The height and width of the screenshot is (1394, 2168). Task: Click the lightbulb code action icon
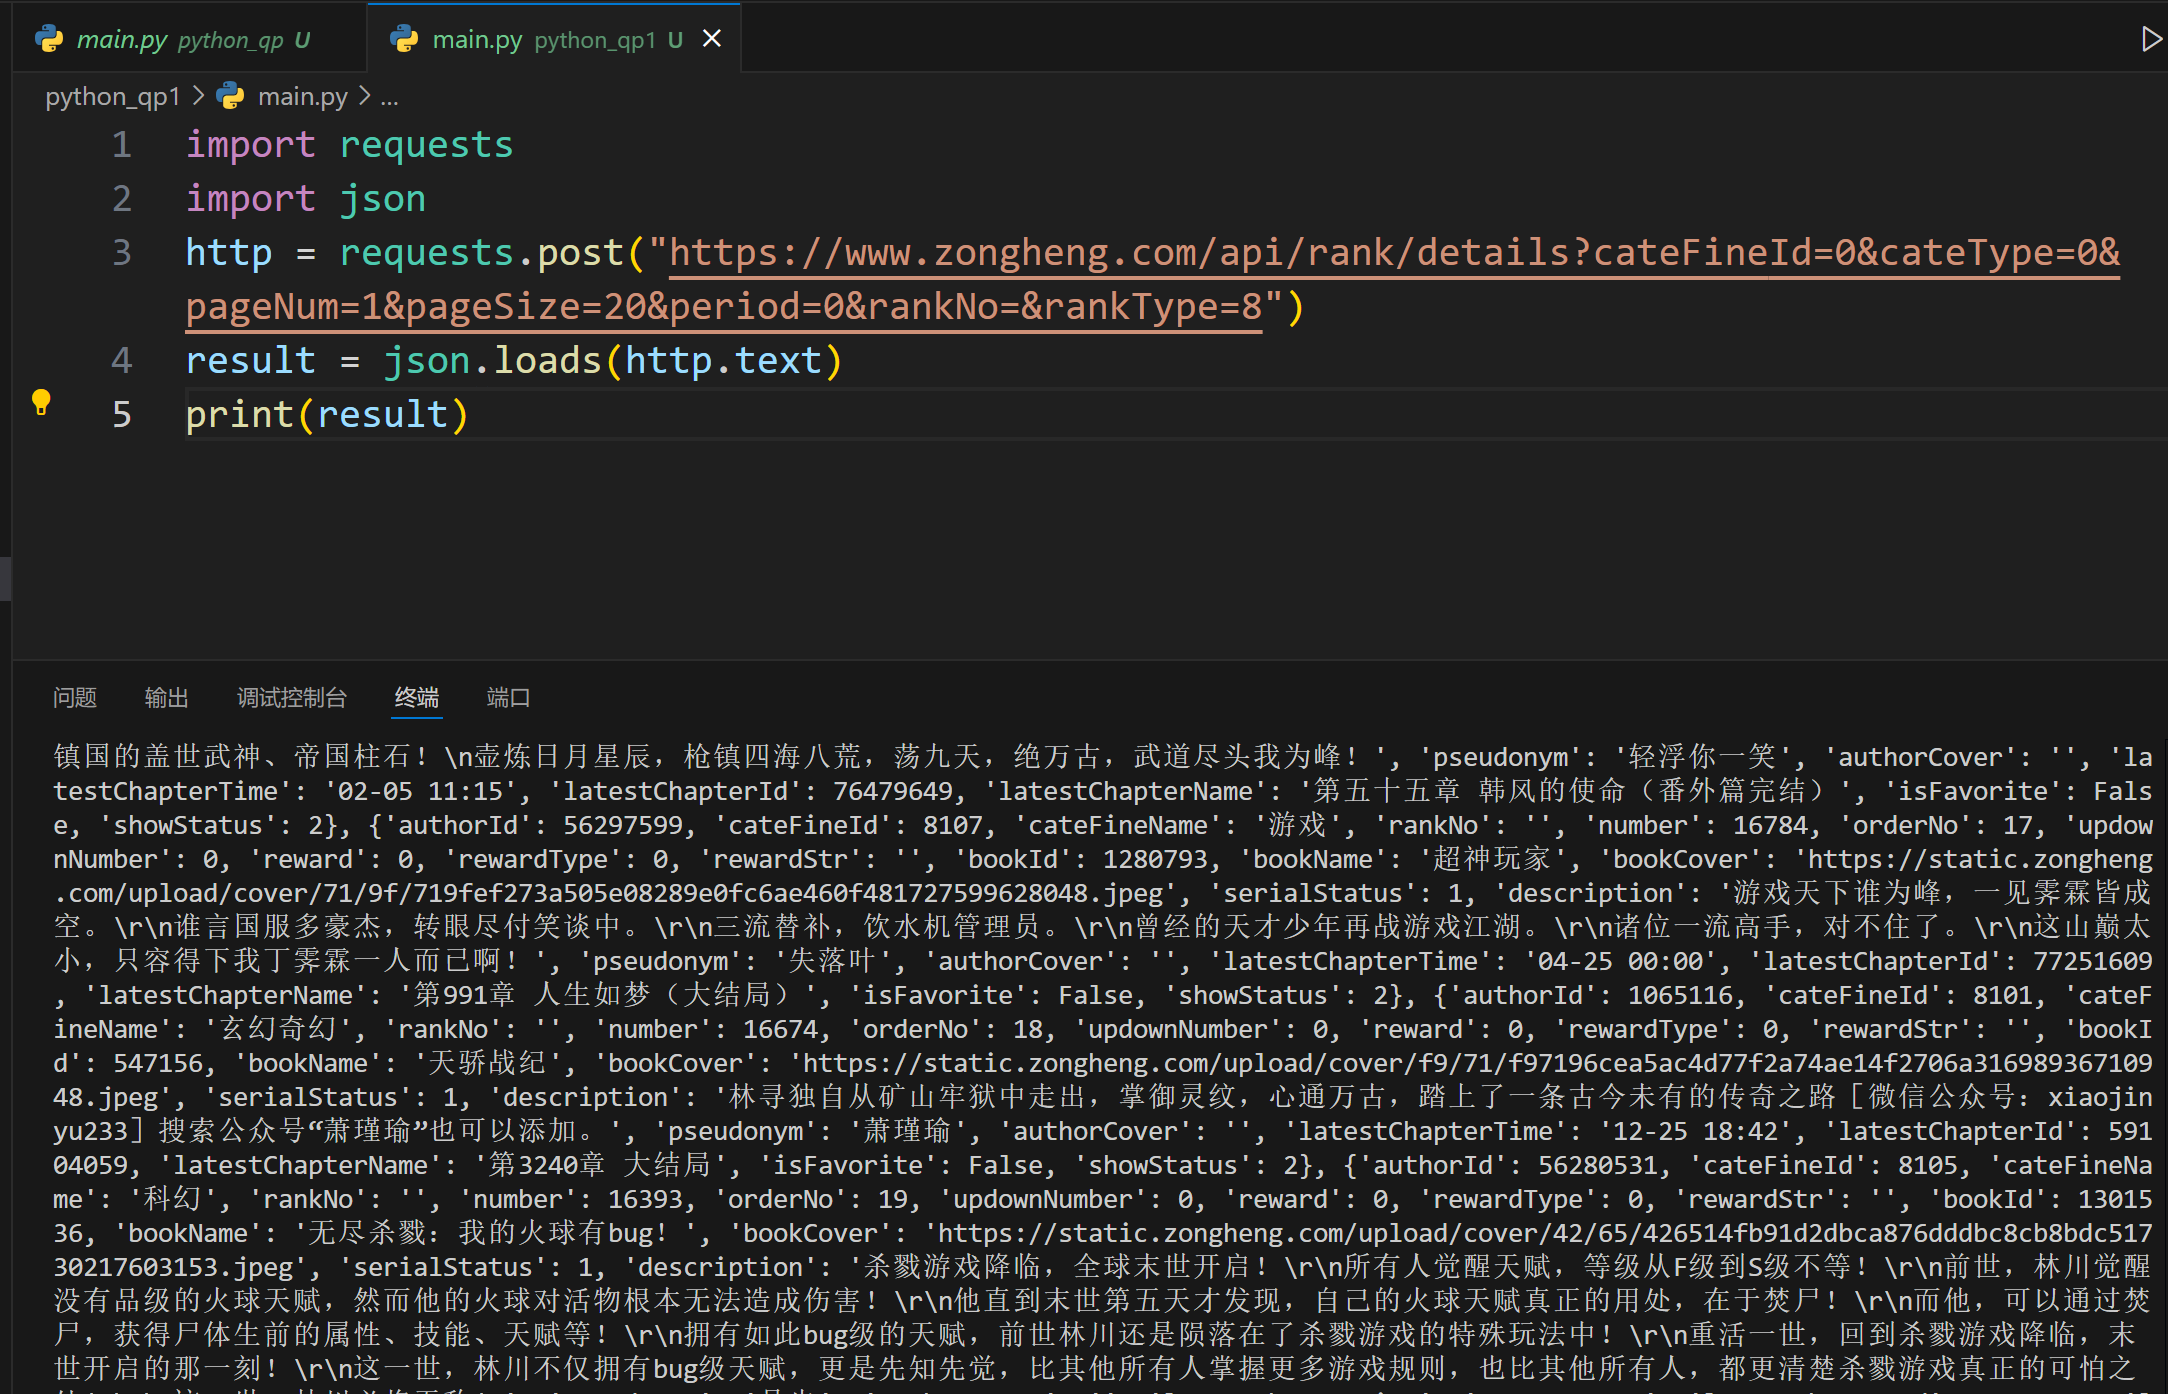click(41, 402)
